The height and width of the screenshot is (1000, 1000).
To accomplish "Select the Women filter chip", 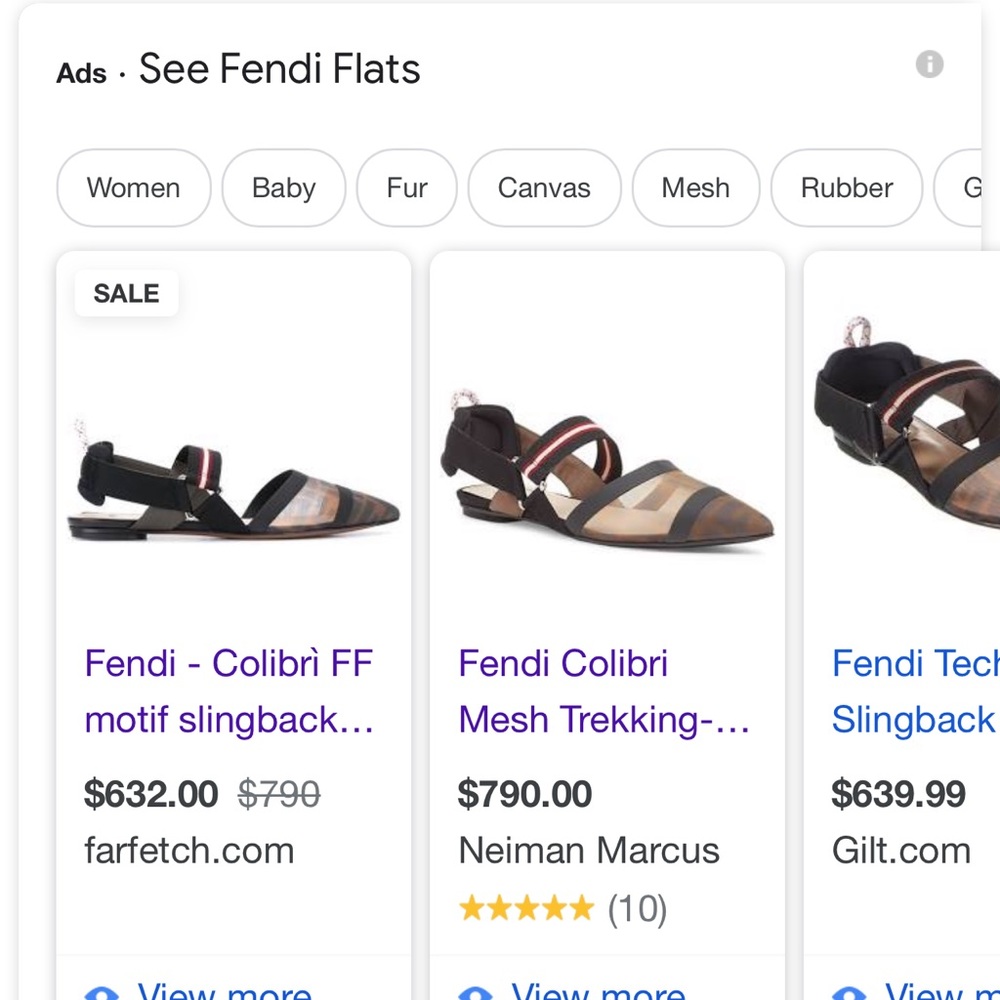I will point(134,188).
